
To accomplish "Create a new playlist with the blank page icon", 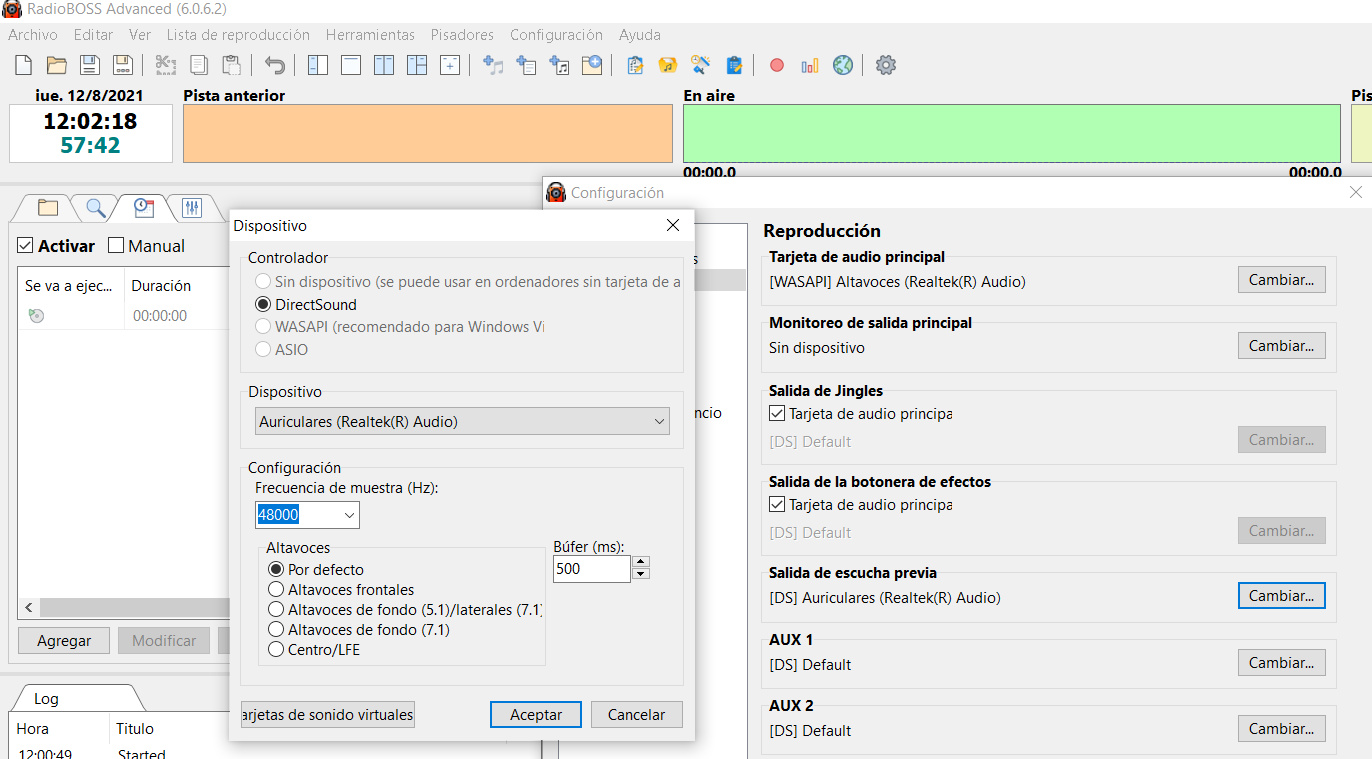I will coord(24,65).
